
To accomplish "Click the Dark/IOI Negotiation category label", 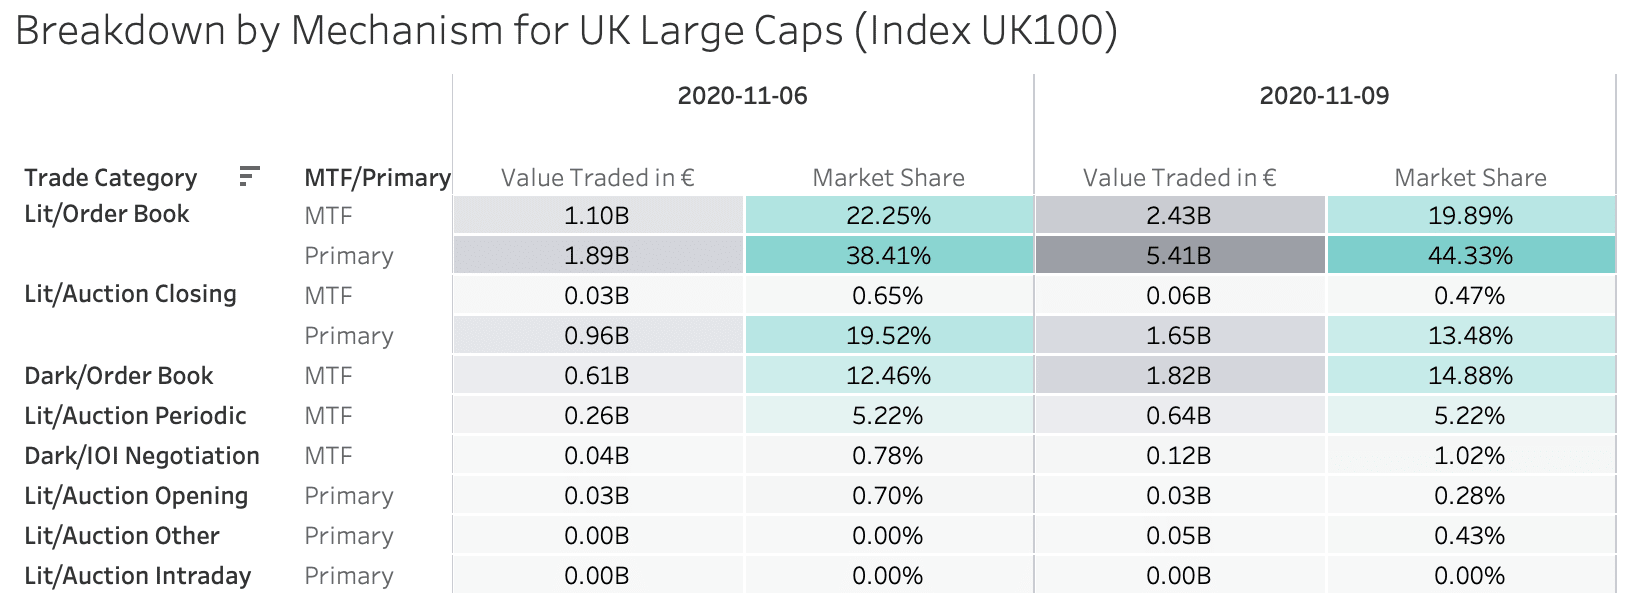I will coord(142,456).
